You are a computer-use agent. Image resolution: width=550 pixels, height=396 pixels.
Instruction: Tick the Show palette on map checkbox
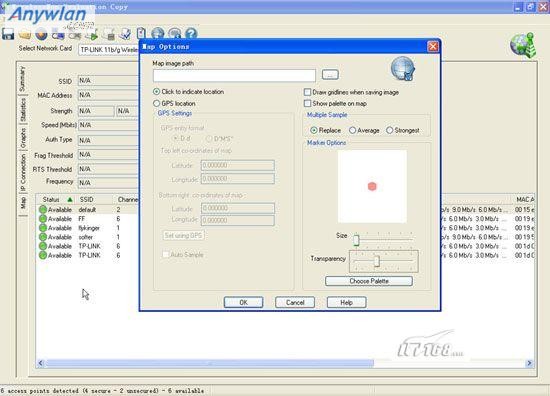click(307, 103)
